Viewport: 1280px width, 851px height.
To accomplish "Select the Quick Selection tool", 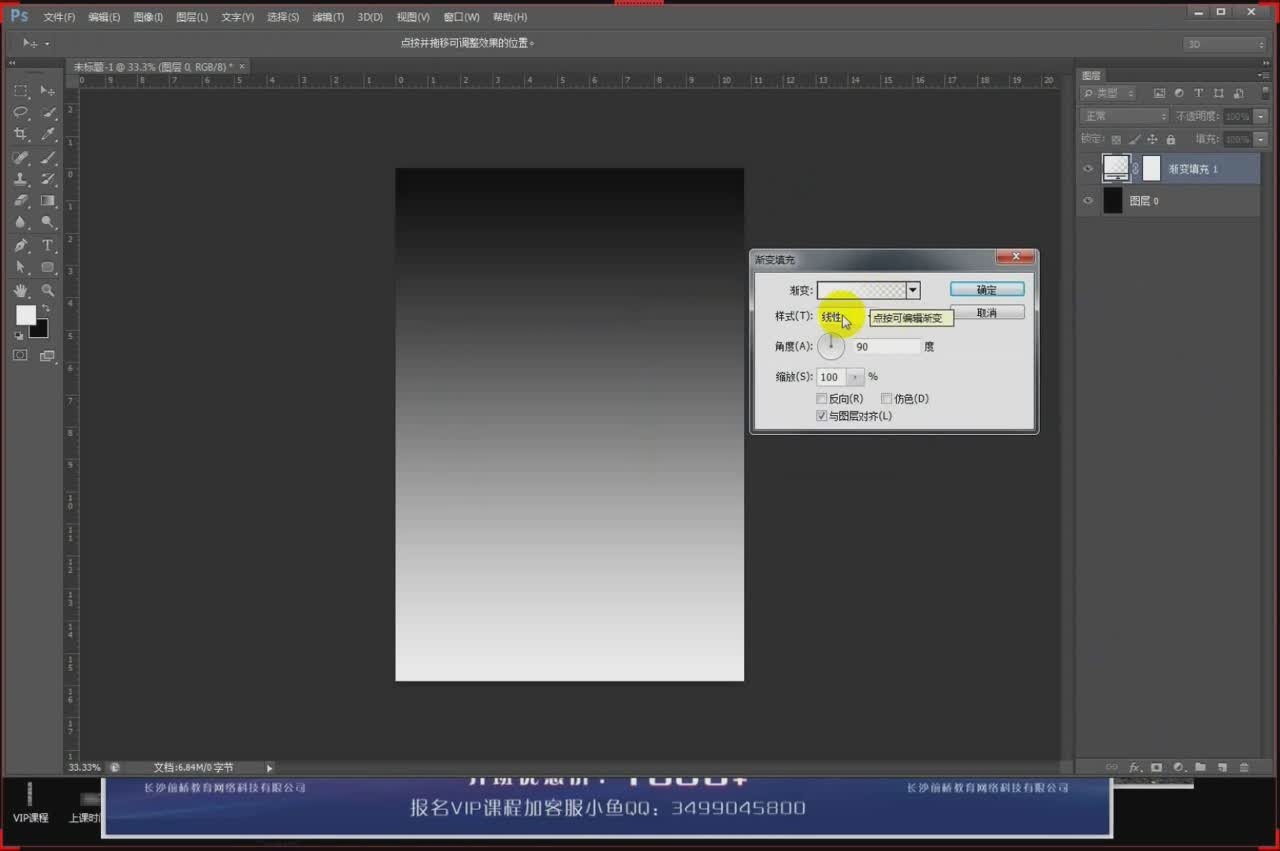I will pyautogui.click(x=47, y=112).
